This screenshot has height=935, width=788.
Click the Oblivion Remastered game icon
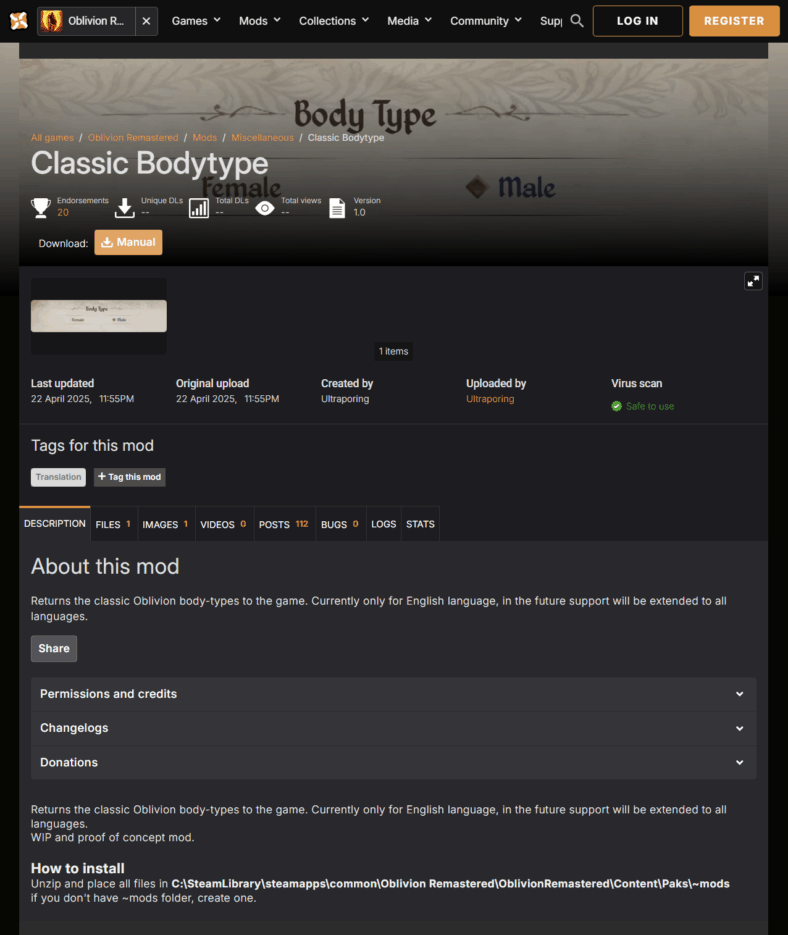coord(52,21)
